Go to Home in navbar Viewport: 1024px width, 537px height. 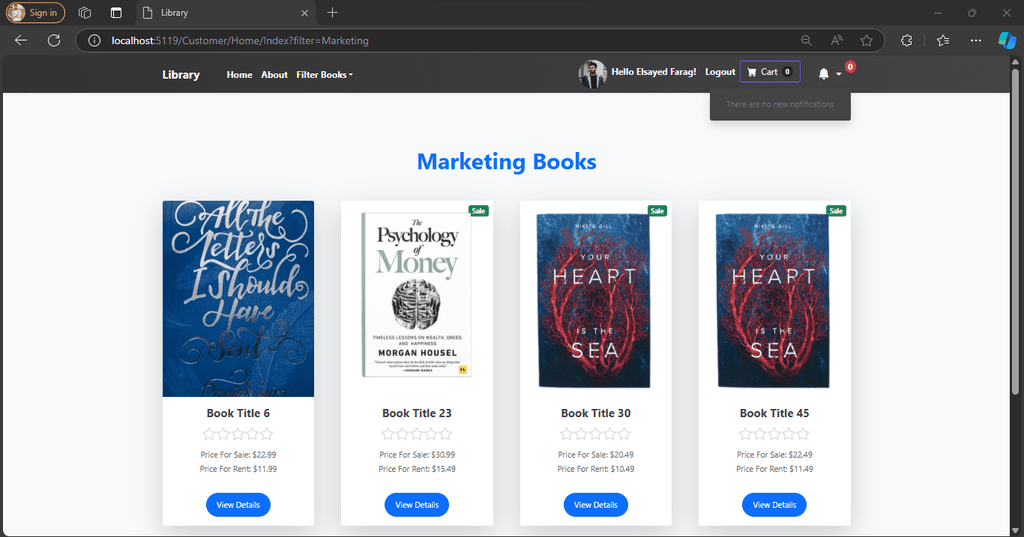click(x=239, y=74)
